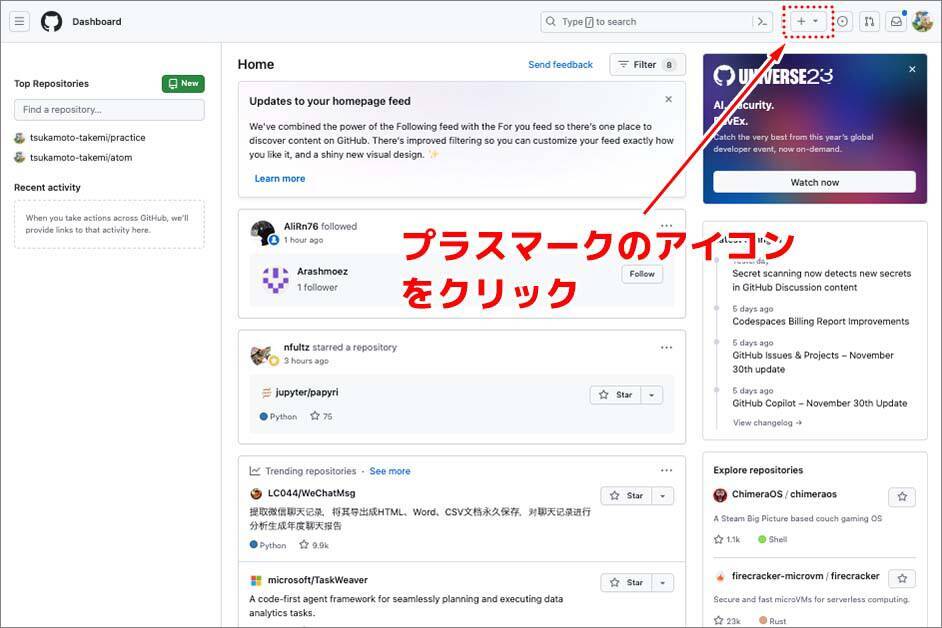The image size is (942, 628).
Task: Open Codespaces Billing Report Improvements changelog
Action: (x=821, y=322)
